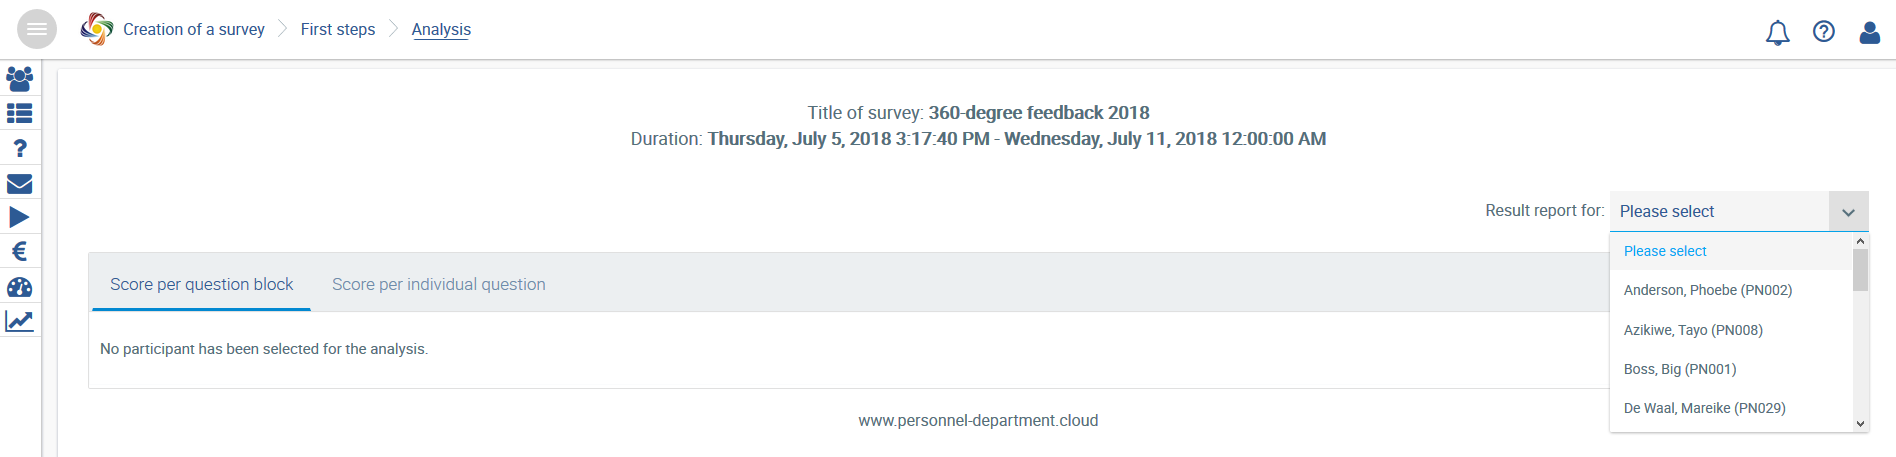The width and height of the screenshot is (1896, 457).
Task: Open the list icon in sidebar
Action: click(x=20, y=113)
